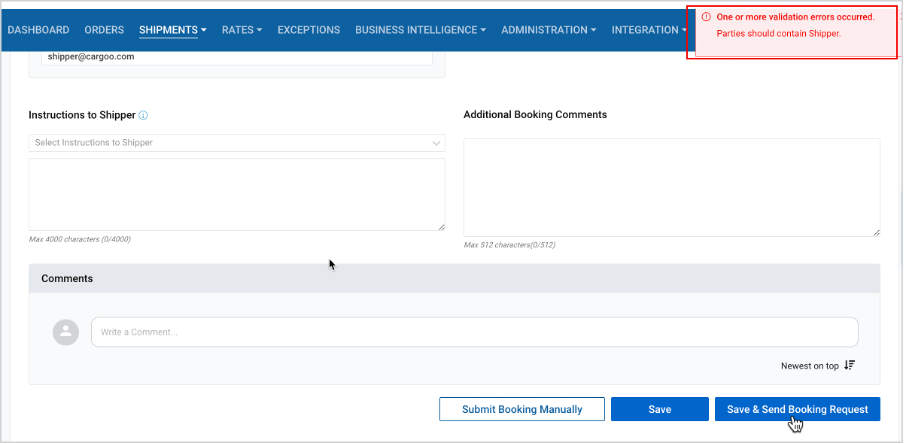The image size is (904, 444).
Task: Expand the Integration menu
Action: [x=649, y=30]
